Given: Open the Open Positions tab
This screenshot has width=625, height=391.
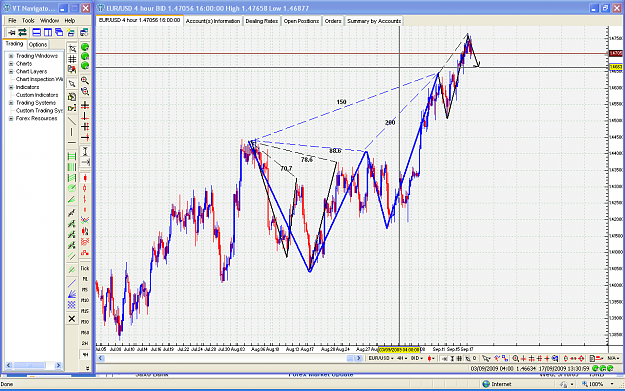Looking at the screenshot, I should click(301, 21).
